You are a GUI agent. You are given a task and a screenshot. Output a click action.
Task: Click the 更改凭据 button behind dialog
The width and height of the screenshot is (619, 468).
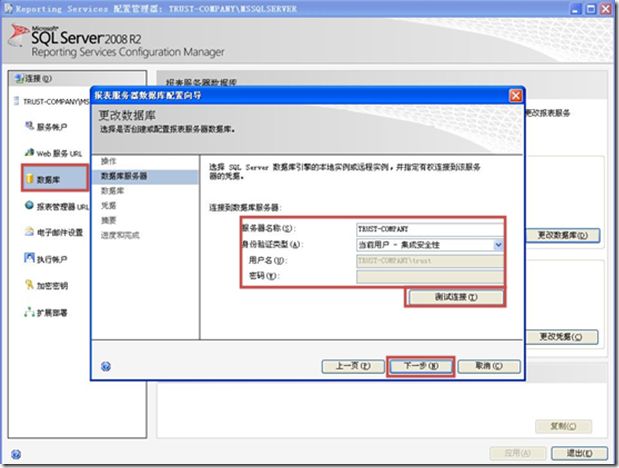click(x=561, y=337)
